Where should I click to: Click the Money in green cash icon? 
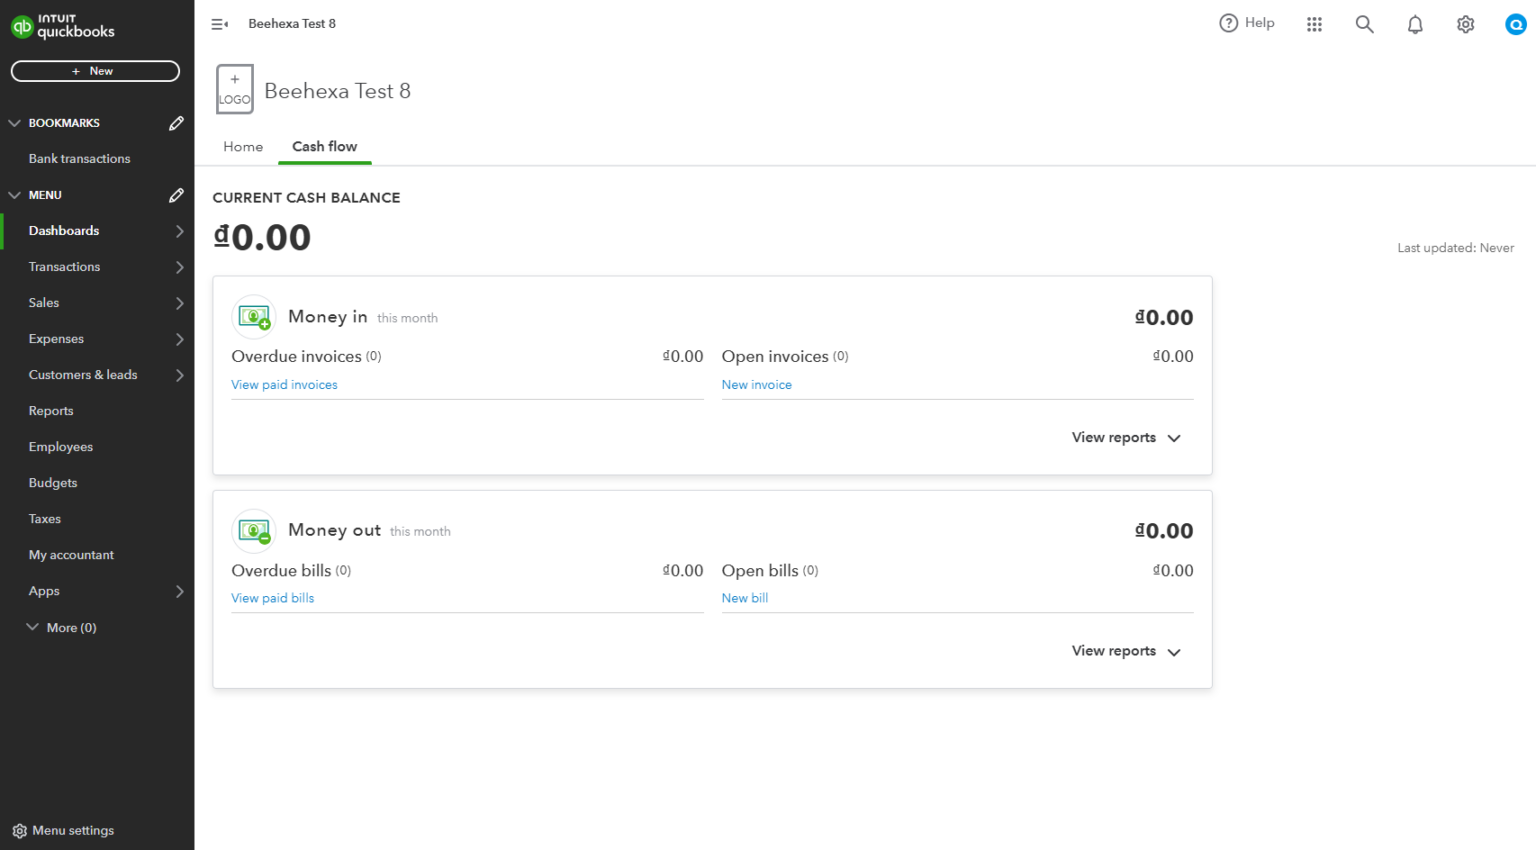point(253,316)
